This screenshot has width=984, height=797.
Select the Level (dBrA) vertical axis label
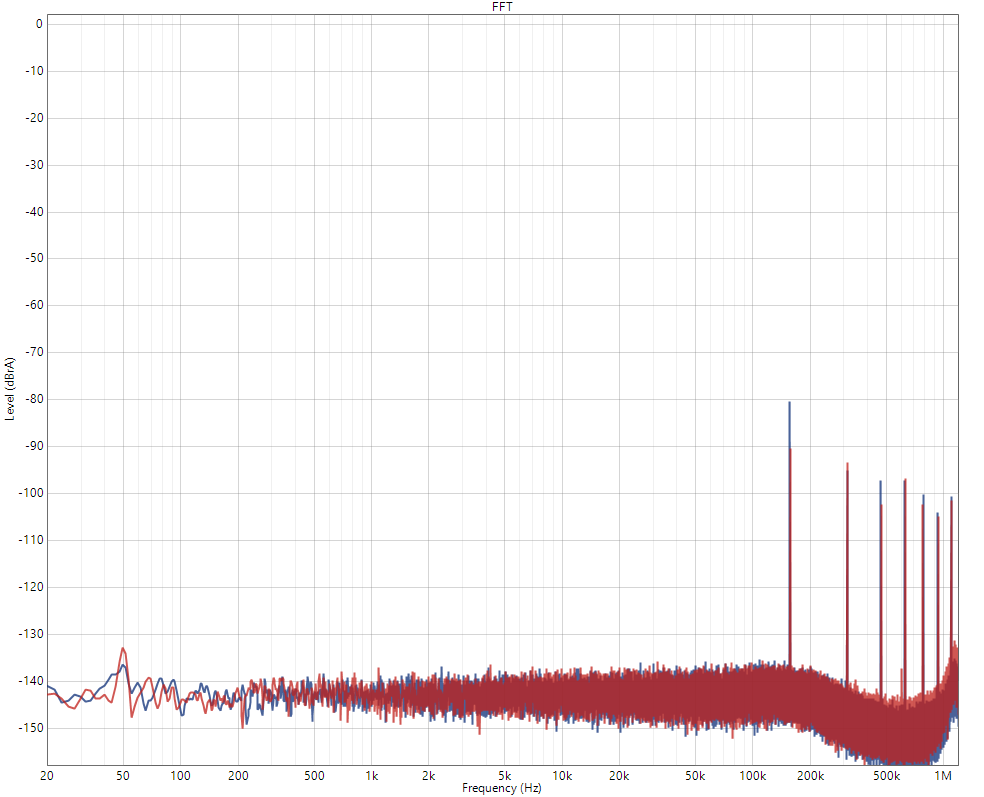click(x=10, y=388)
